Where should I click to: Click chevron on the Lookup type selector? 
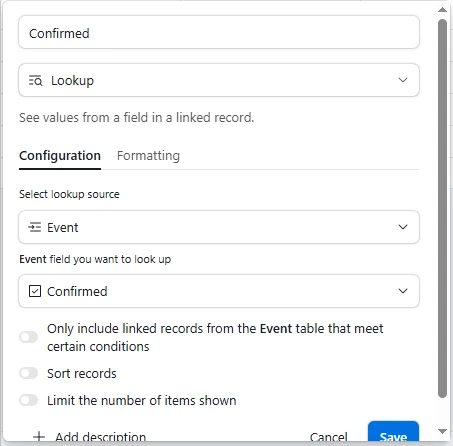[x=403, y=80]
